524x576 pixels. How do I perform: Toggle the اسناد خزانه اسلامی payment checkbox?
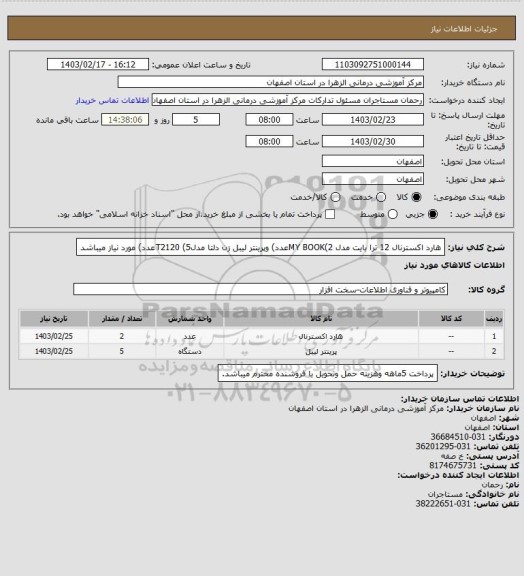pyautogui.click(x=330, y=214)
